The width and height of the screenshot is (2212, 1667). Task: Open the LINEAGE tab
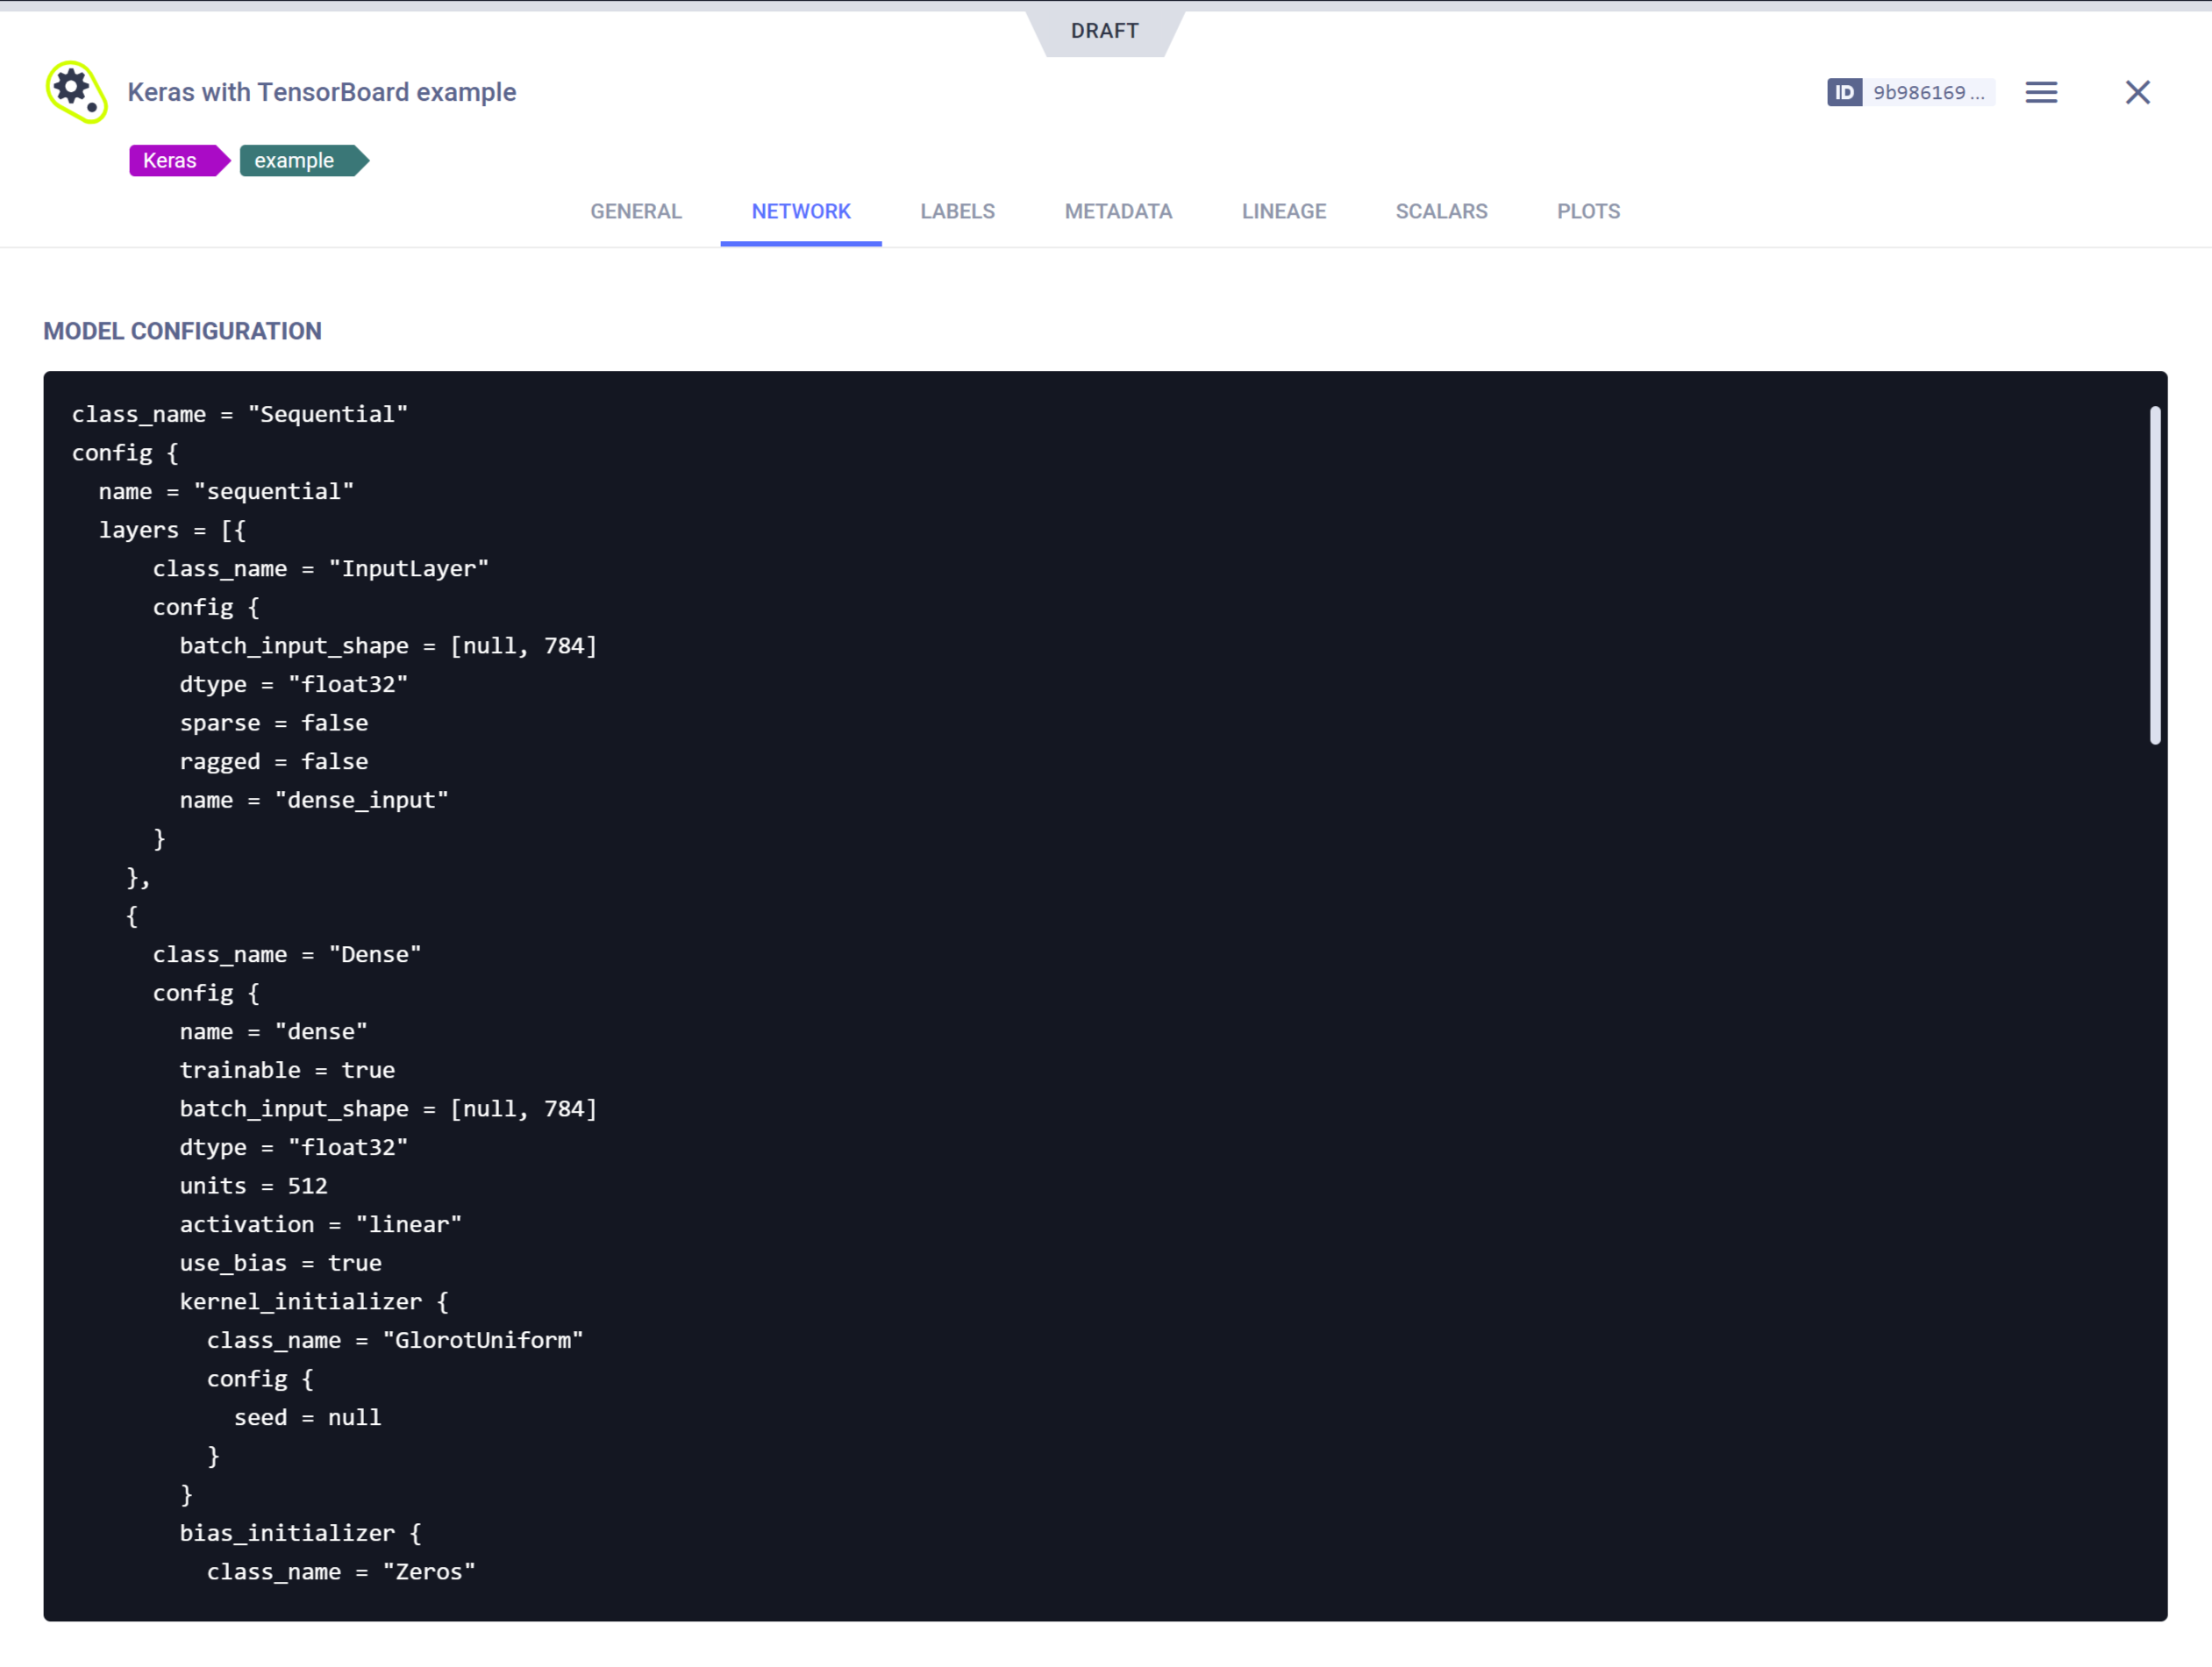pyautogui.click(x=1284, y=211)
